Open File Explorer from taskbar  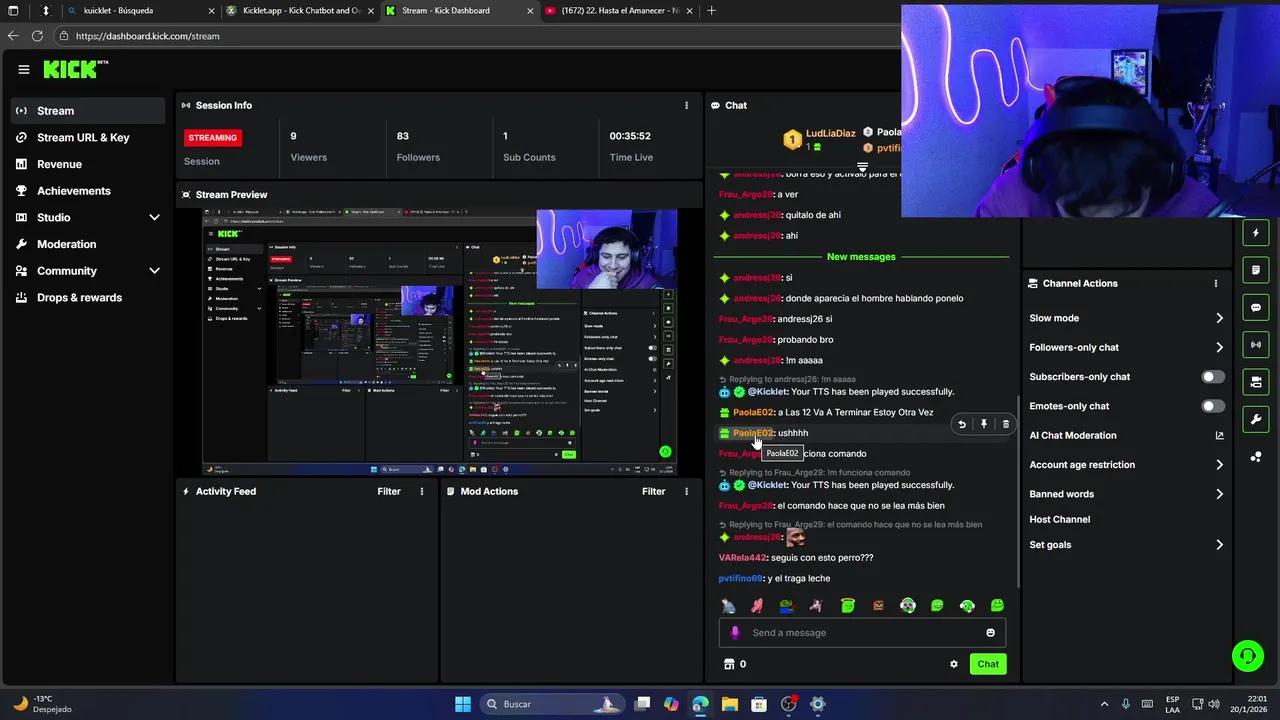730,704
